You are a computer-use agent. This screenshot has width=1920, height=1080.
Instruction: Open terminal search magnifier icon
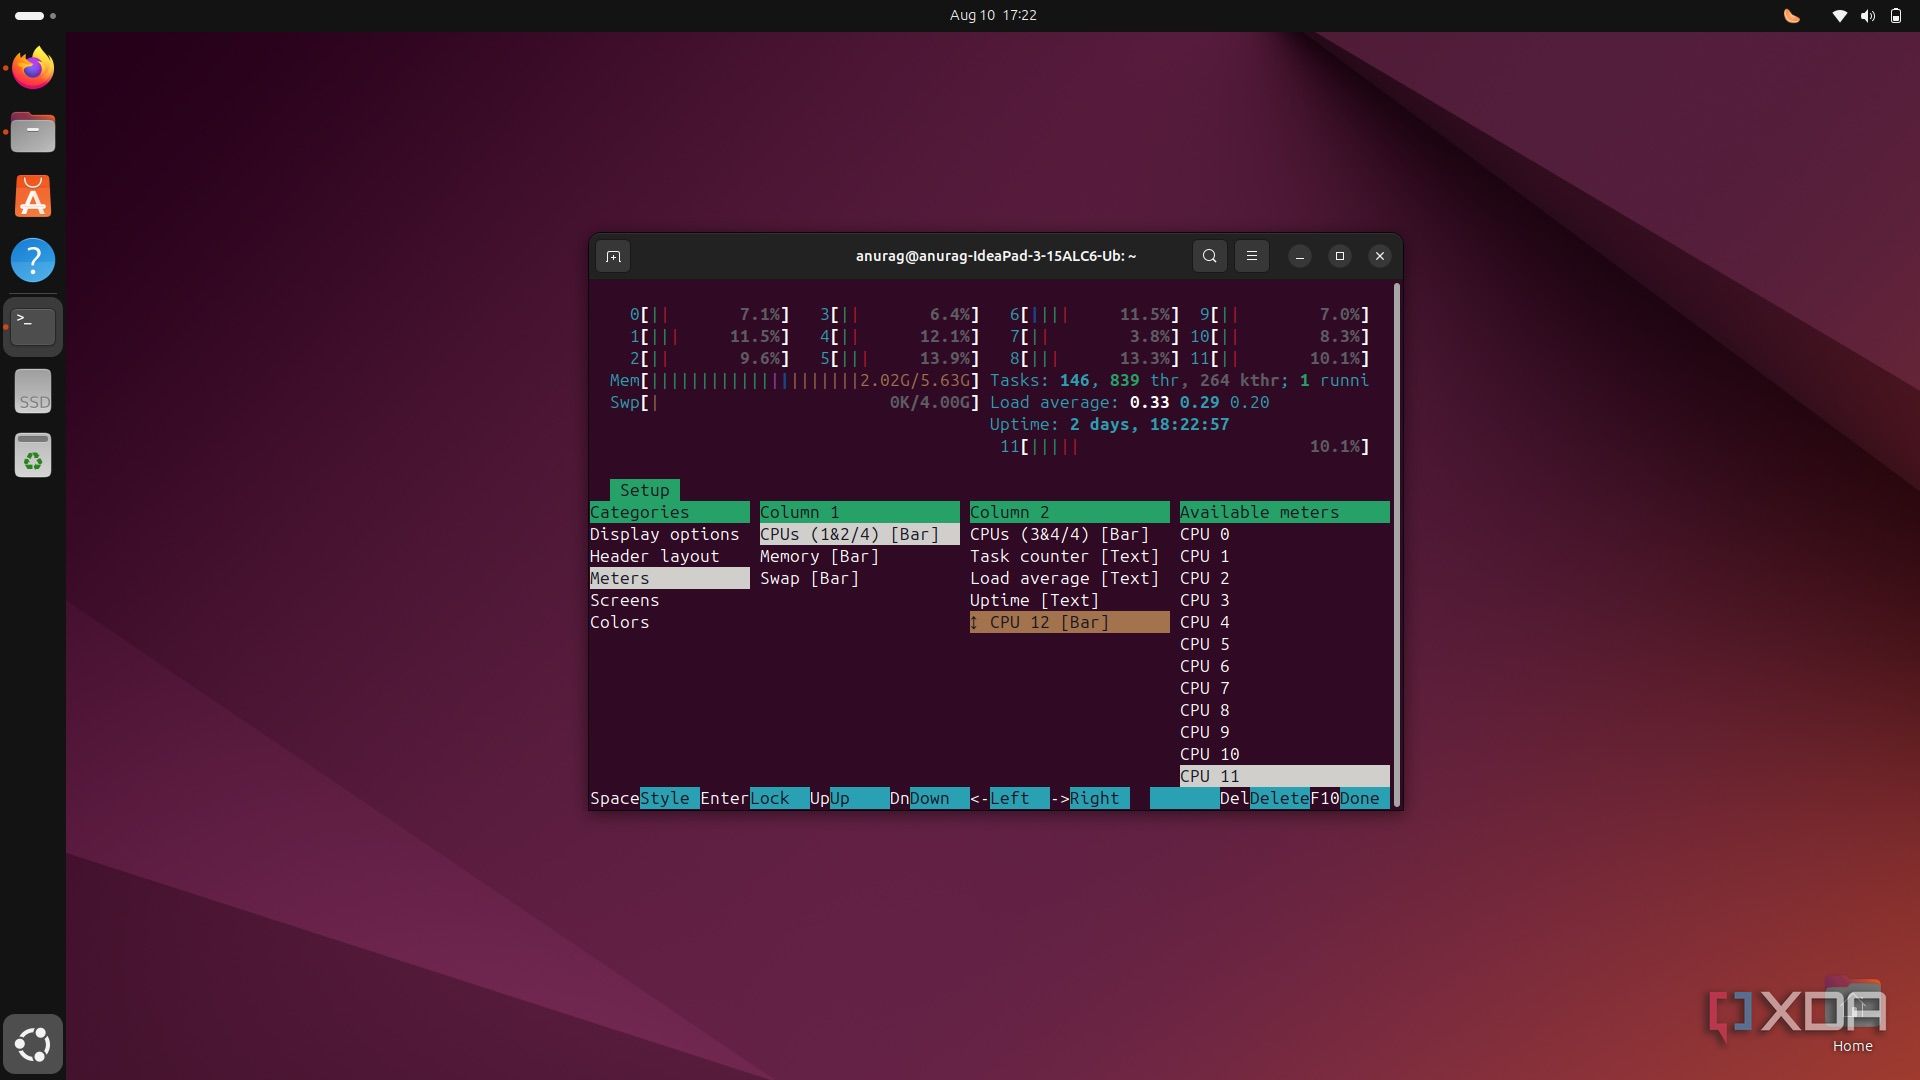point(1210,256)
